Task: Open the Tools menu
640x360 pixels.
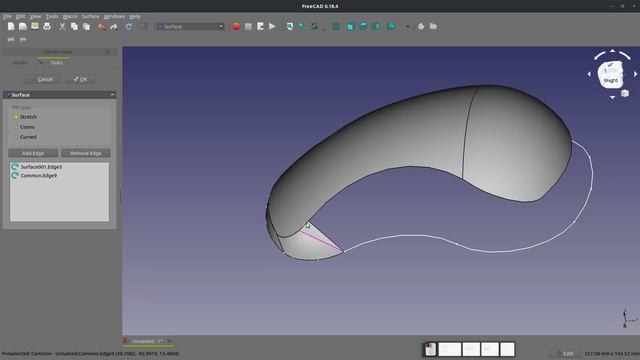Action: 52,16
